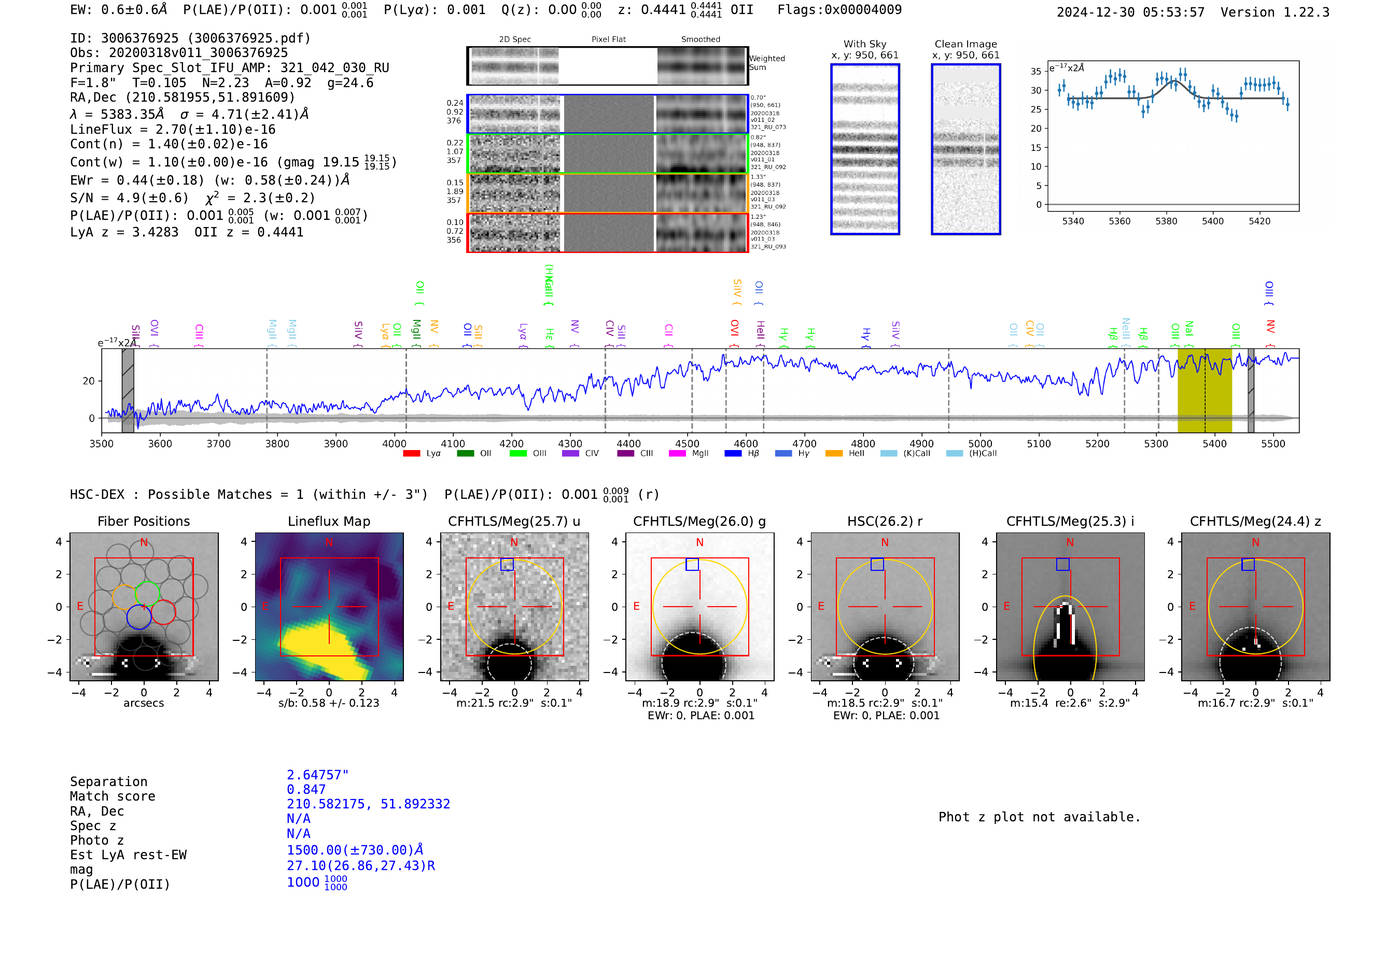Click the Flags:0x00004009 header text

click(839, 10)
